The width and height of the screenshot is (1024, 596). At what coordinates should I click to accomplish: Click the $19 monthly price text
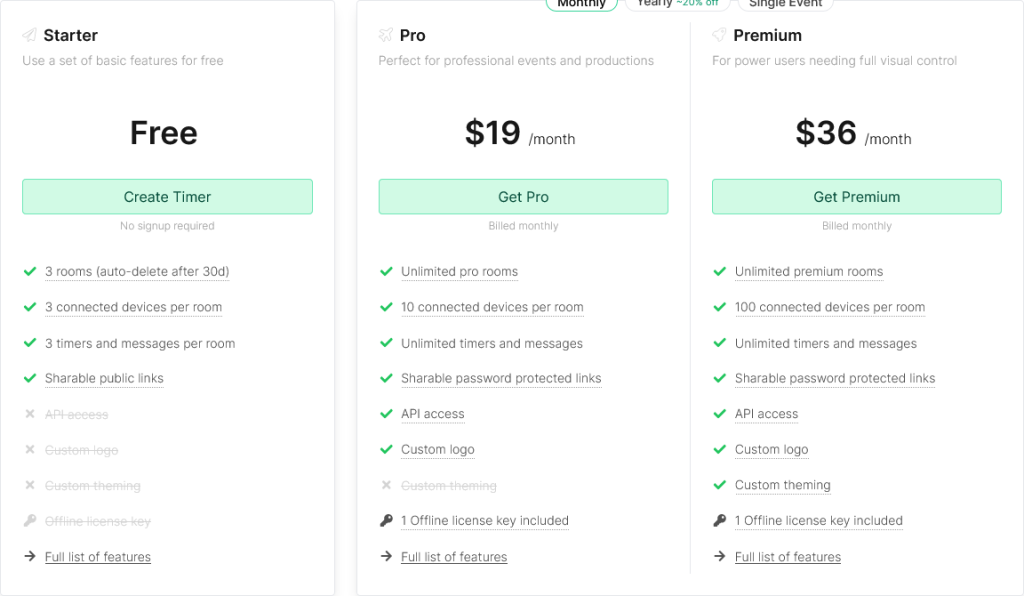[494, 133]
